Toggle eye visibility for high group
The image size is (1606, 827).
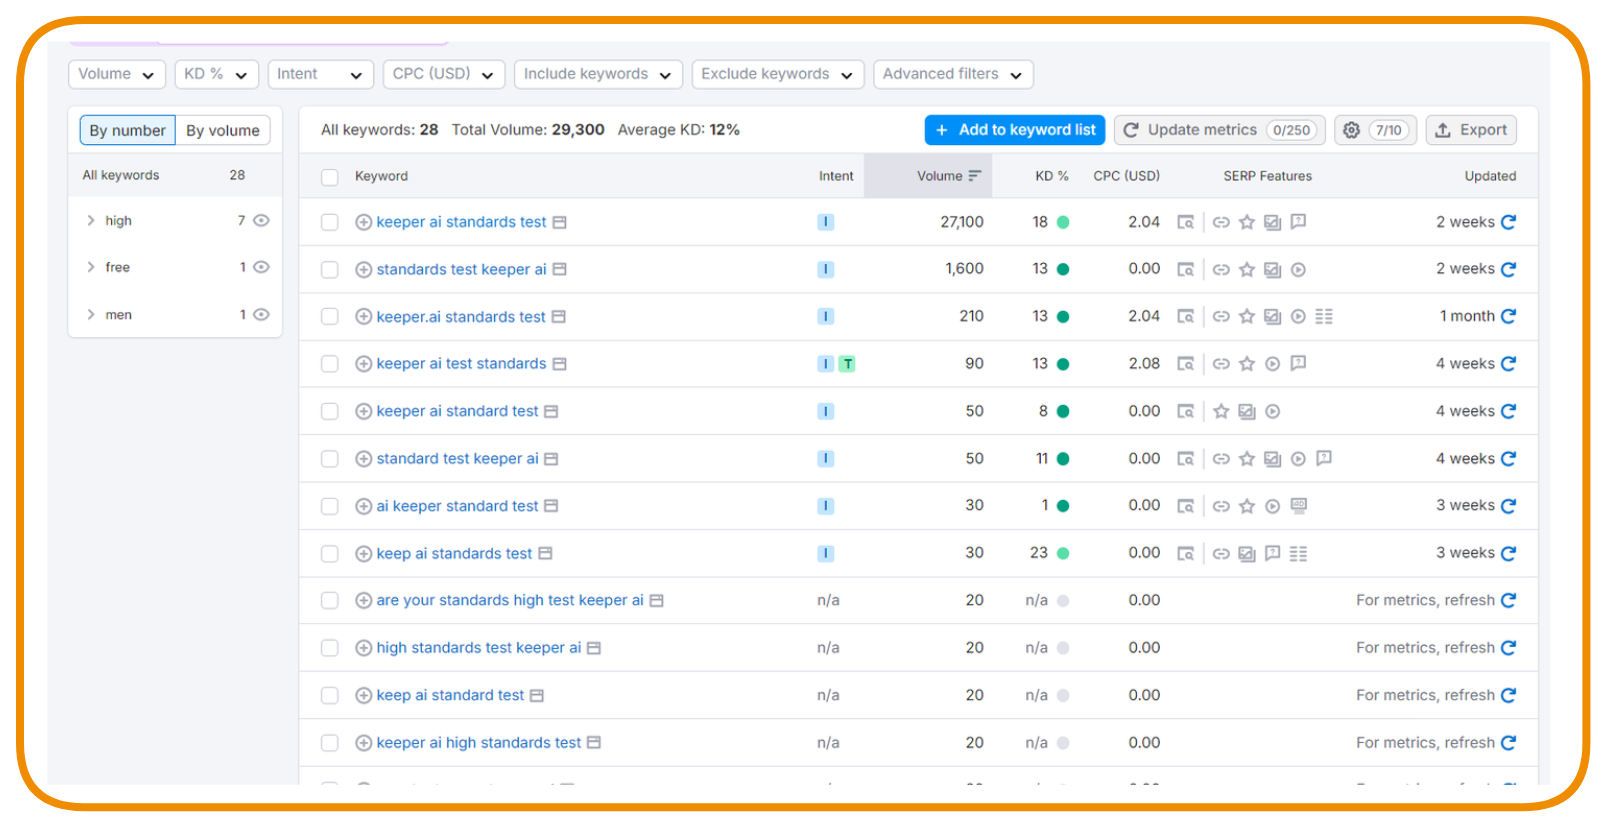(x=261, y=220)
